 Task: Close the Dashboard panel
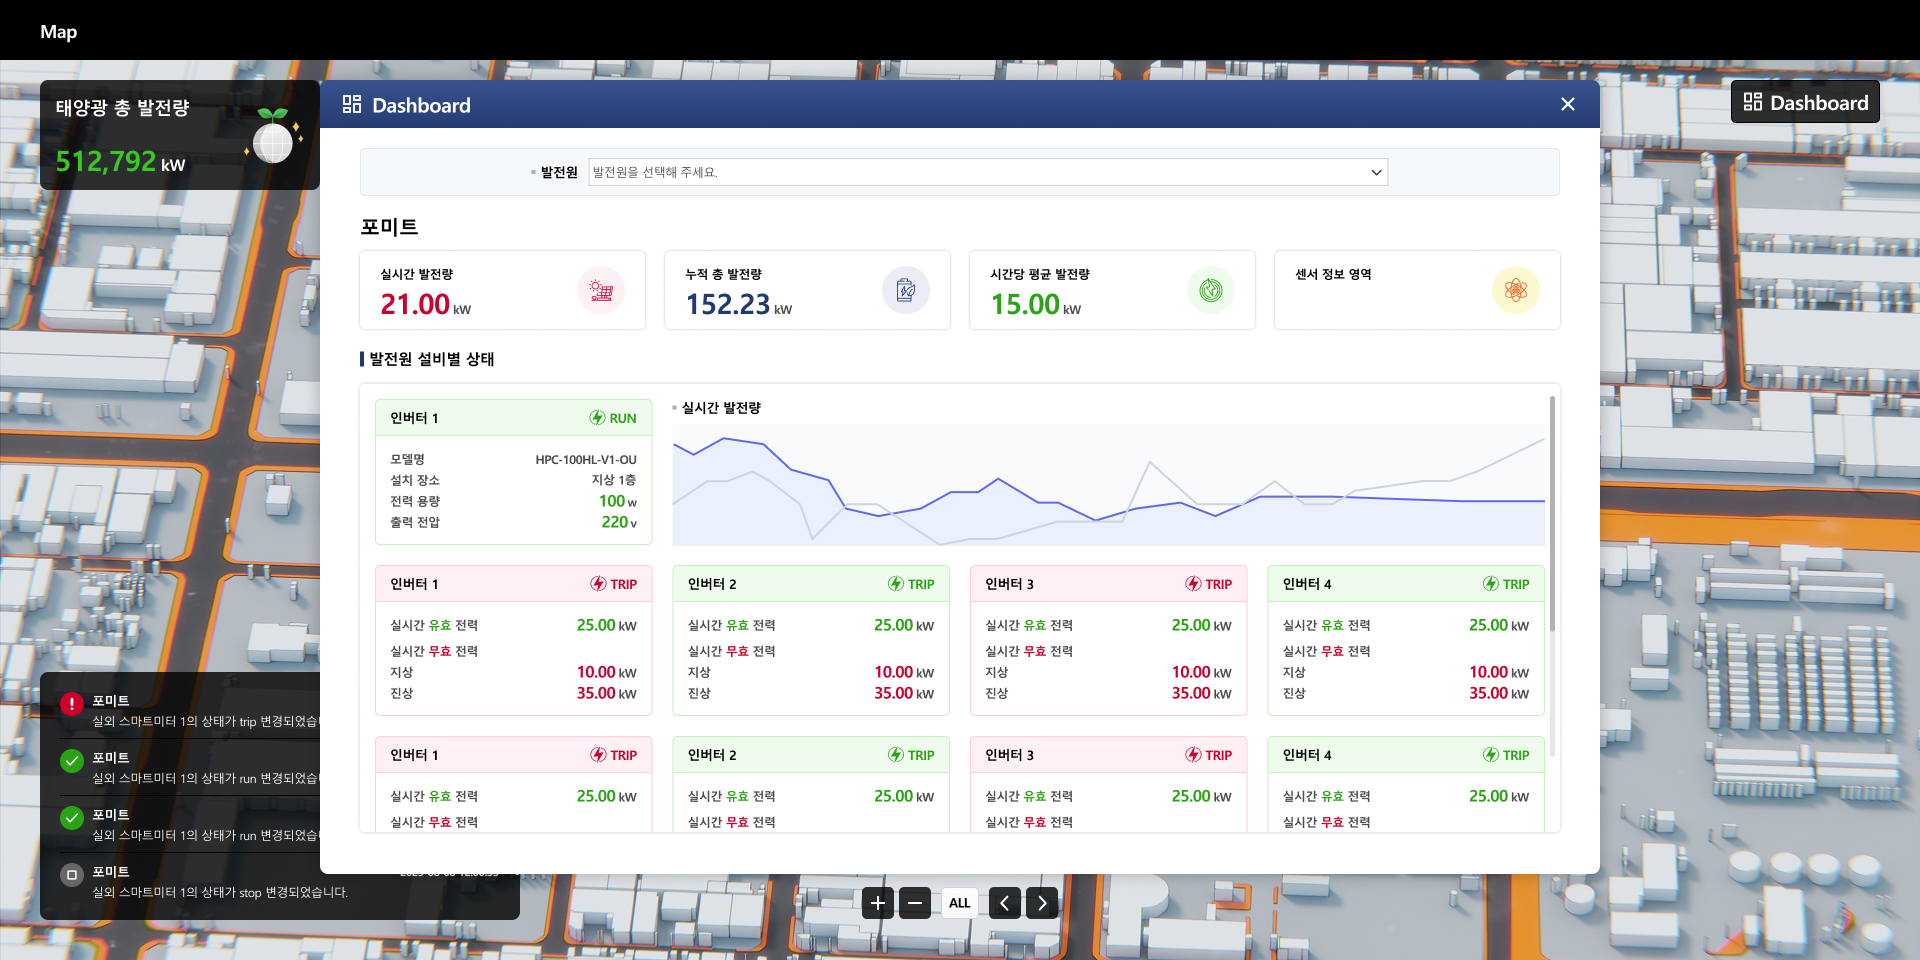1567,104
